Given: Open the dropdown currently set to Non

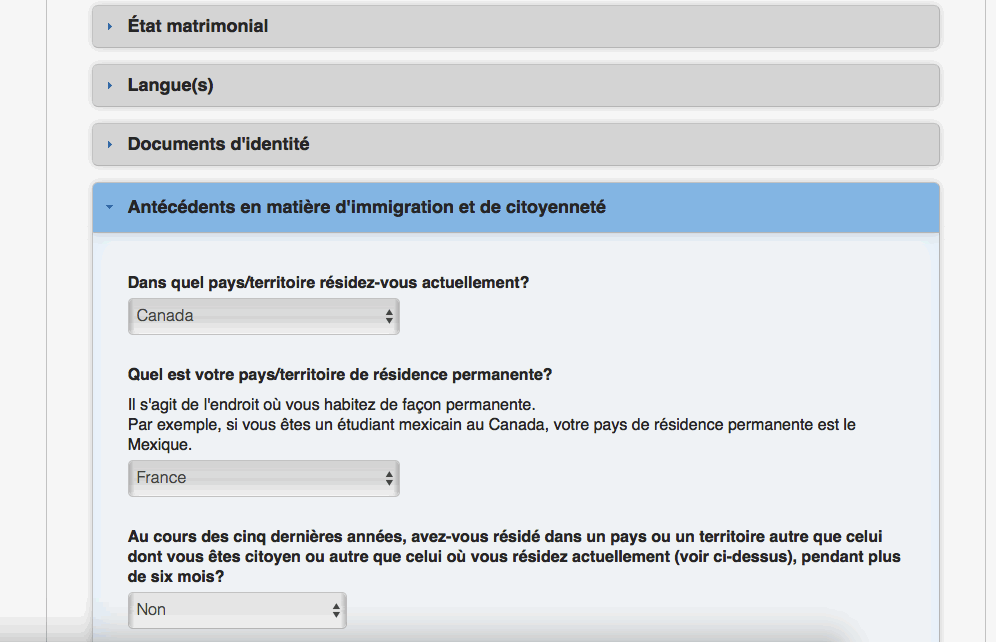Looking at the screenshot, I should [236, 610].
